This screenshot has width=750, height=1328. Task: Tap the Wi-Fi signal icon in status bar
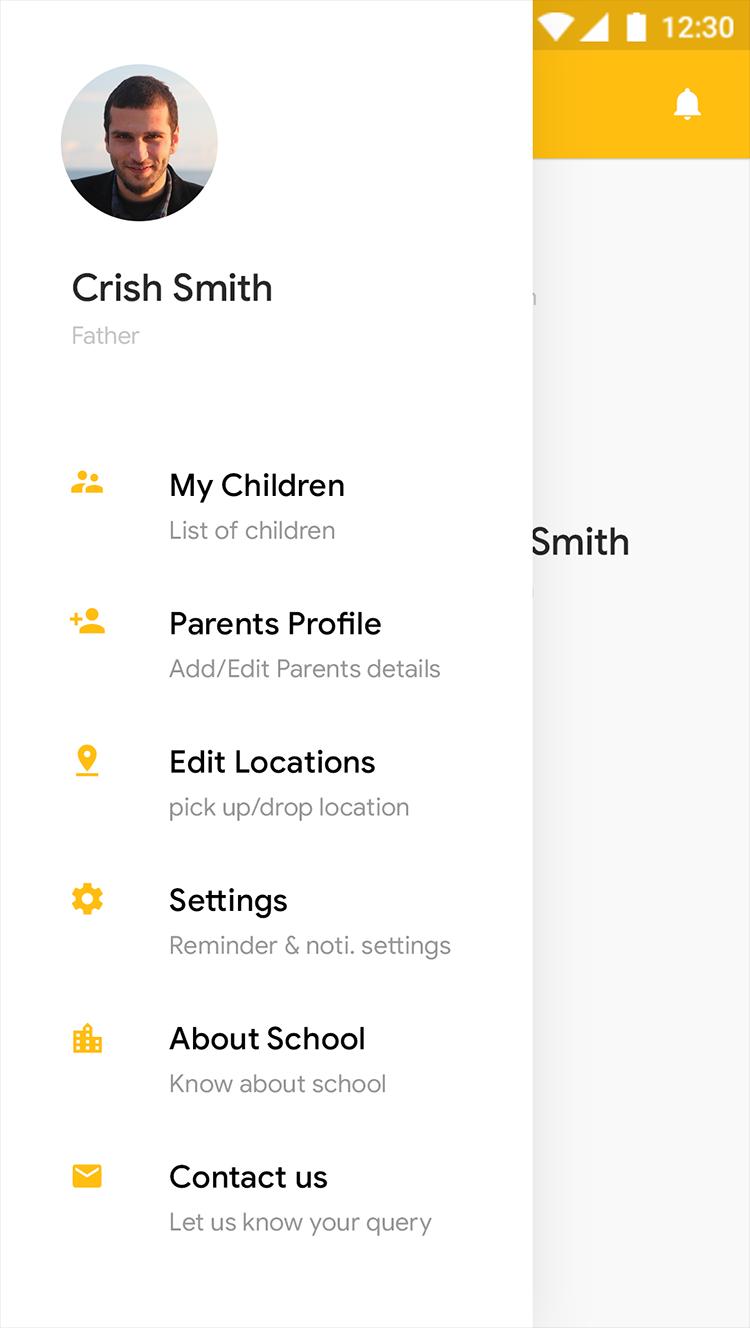coord(556,27)
